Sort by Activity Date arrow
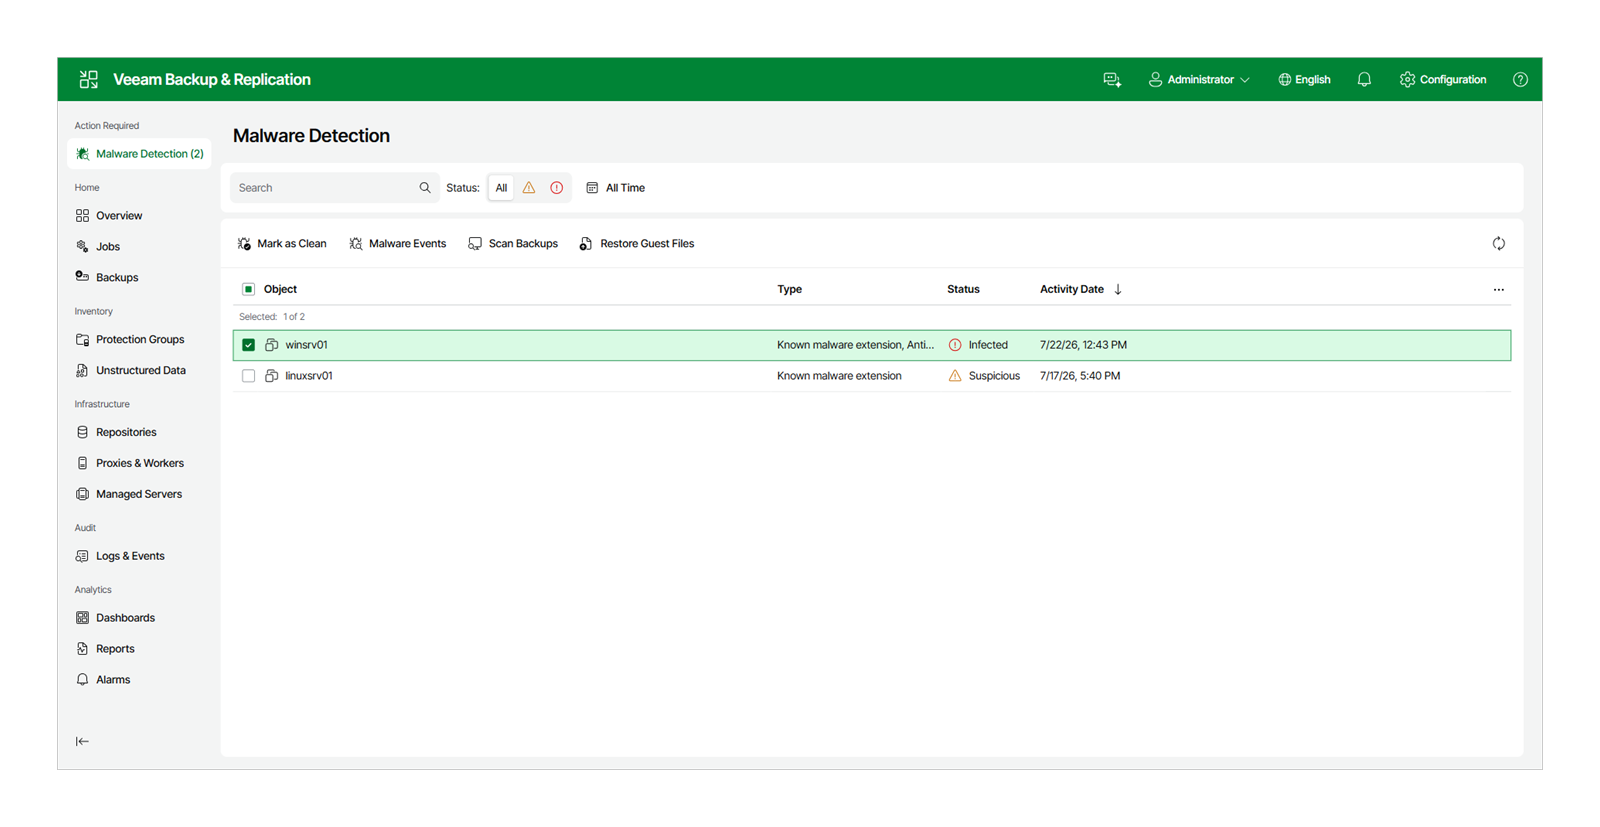Image resolution: width=1600 pixels, height=827 pixels. [x=1118, y=289]
